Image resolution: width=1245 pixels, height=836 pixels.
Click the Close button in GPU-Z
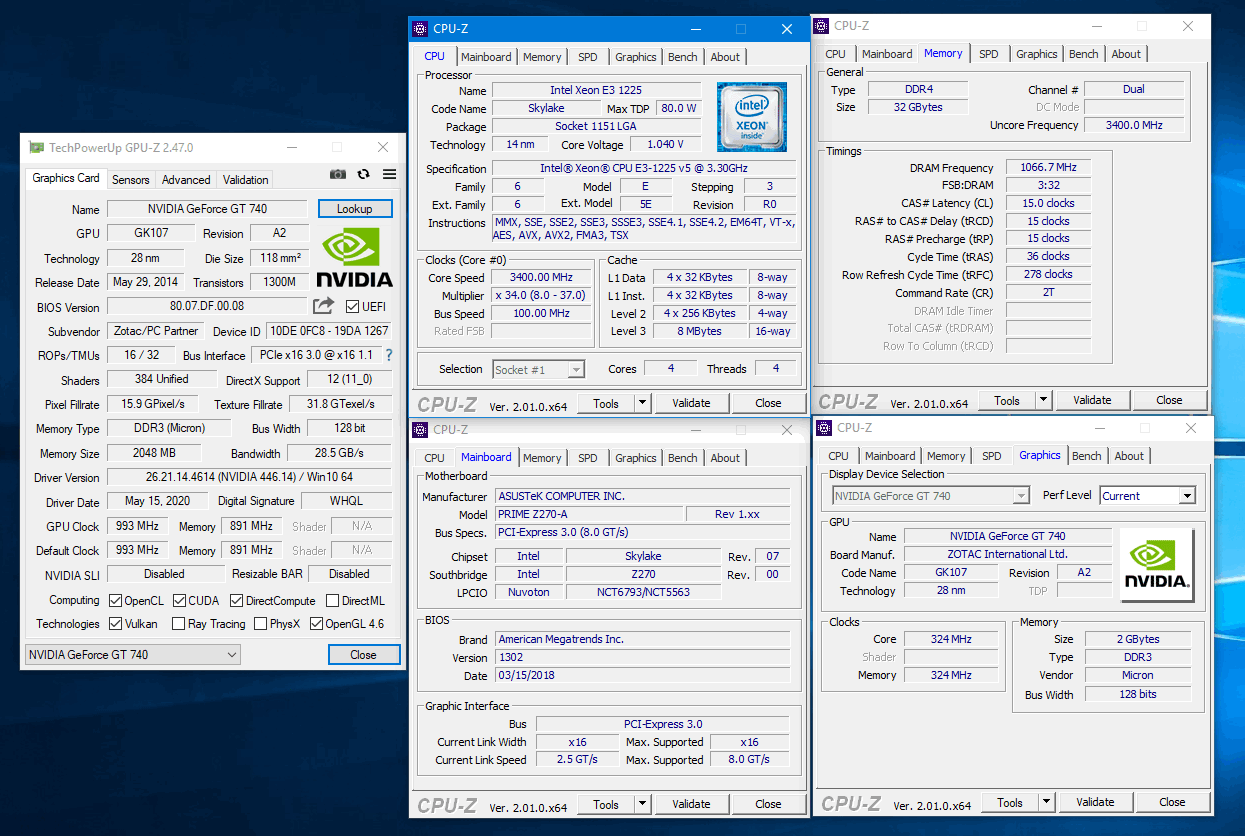pyautogui.click(x=364, y=655)
